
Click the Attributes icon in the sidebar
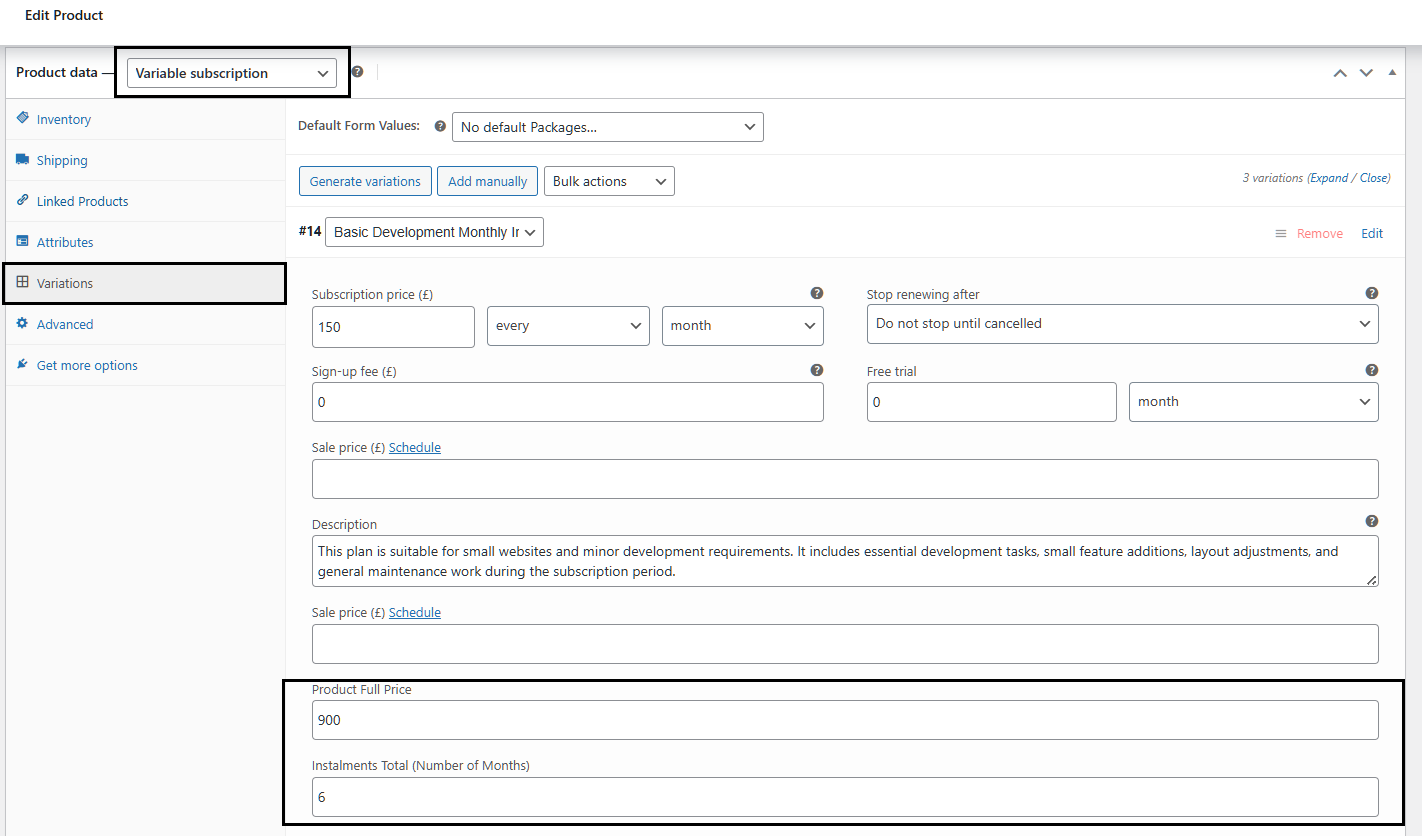pyautogui.click(x=21, y=241)
